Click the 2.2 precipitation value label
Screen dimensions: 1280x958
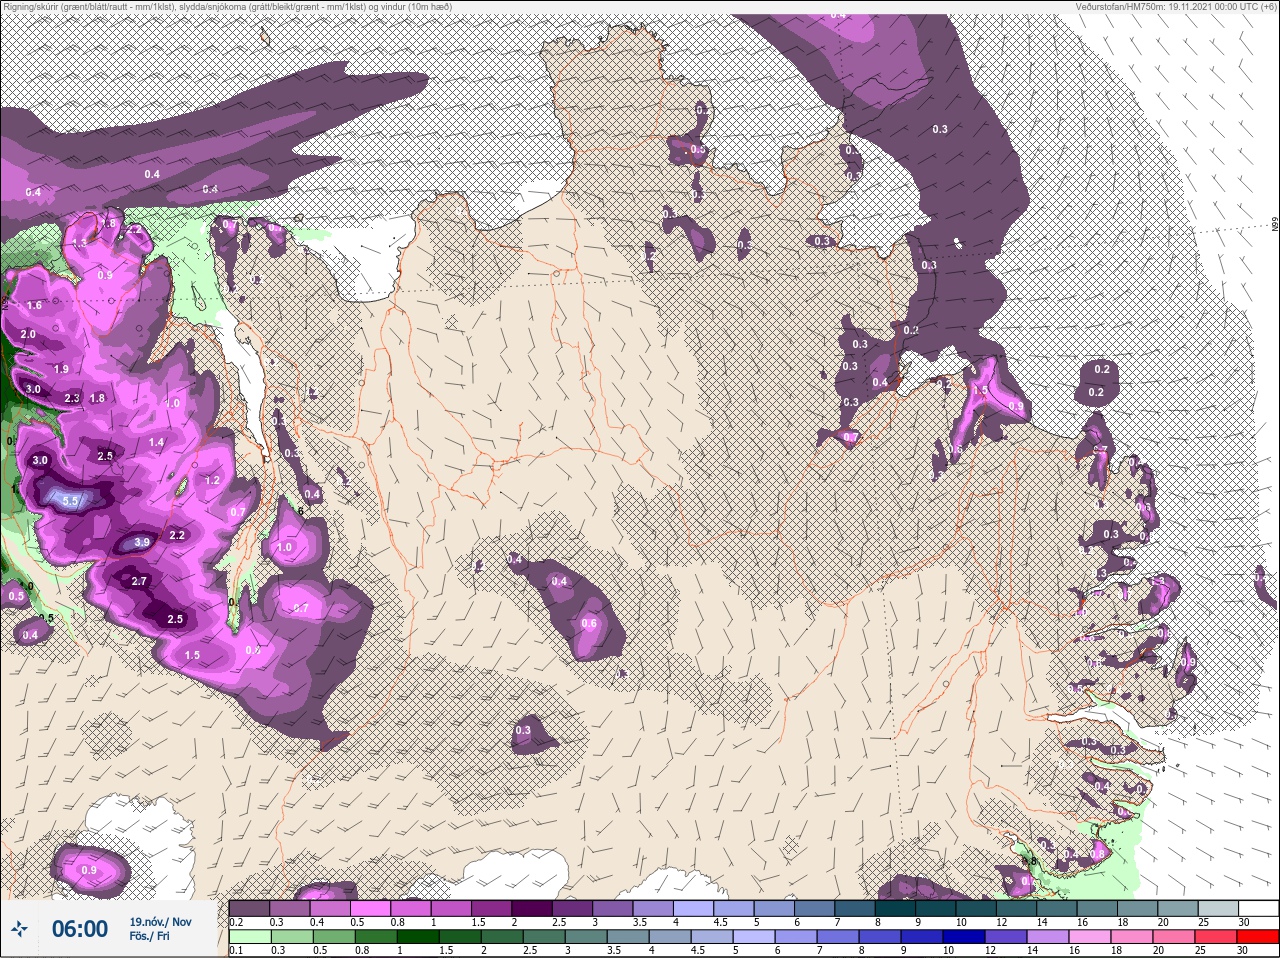coord(177,535)
